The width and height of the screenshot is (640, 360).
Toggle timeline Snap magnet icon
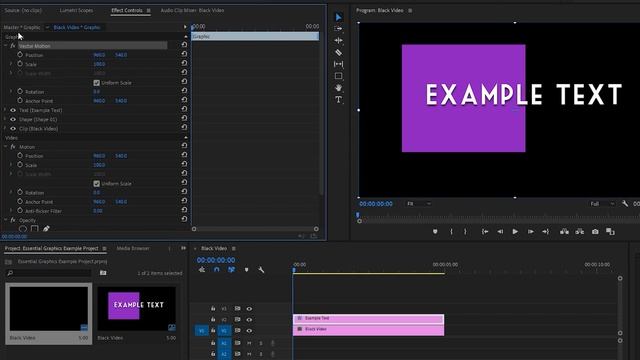click(217, 270)
